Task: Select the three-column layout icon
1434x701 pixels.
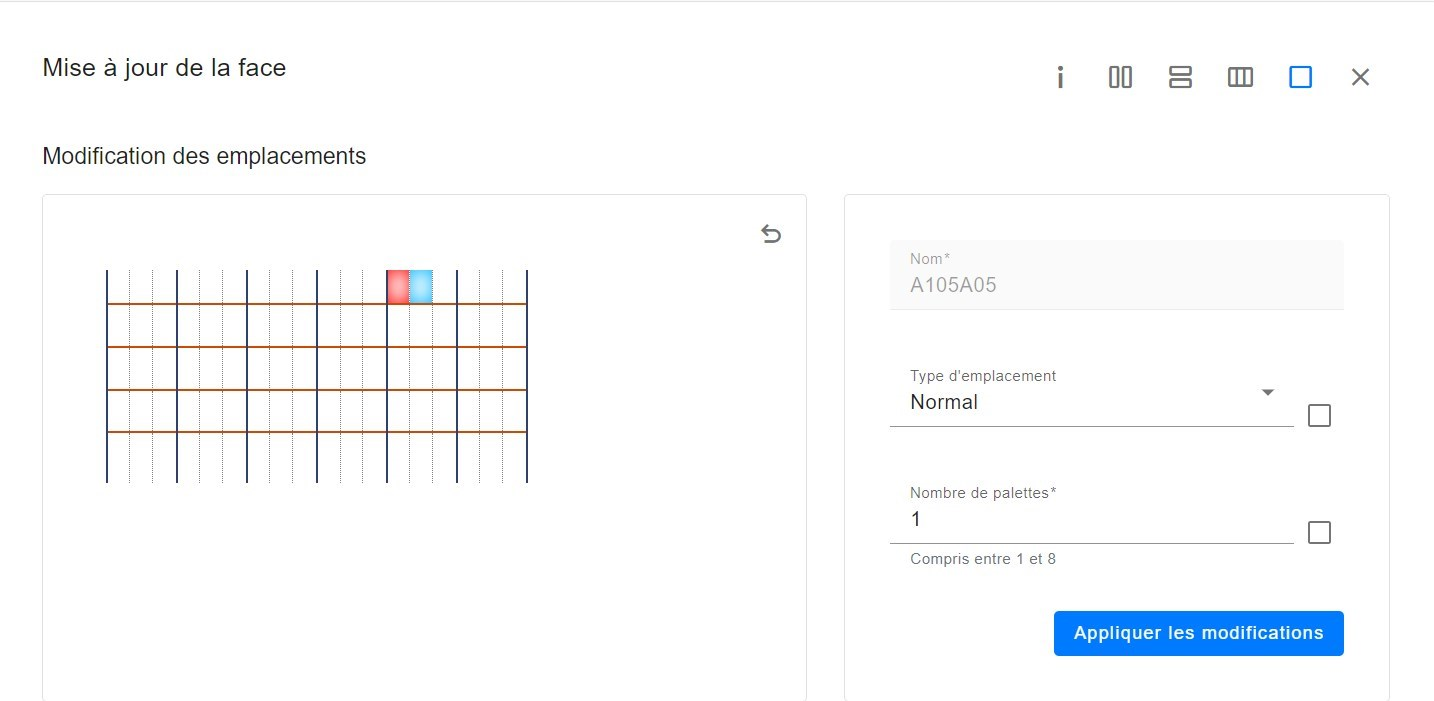Action: pyautogui.click(x=1240, y=77)
